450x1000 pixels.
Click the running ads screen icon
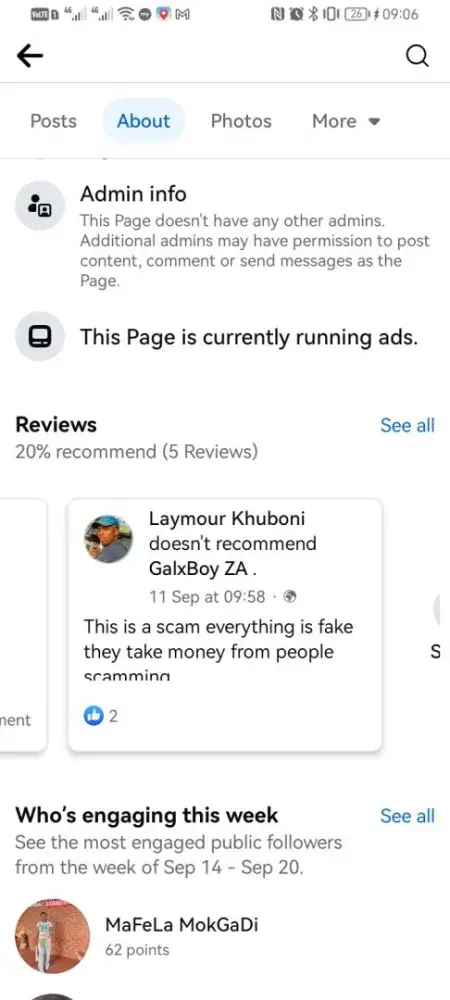click(x=40, y=336)
